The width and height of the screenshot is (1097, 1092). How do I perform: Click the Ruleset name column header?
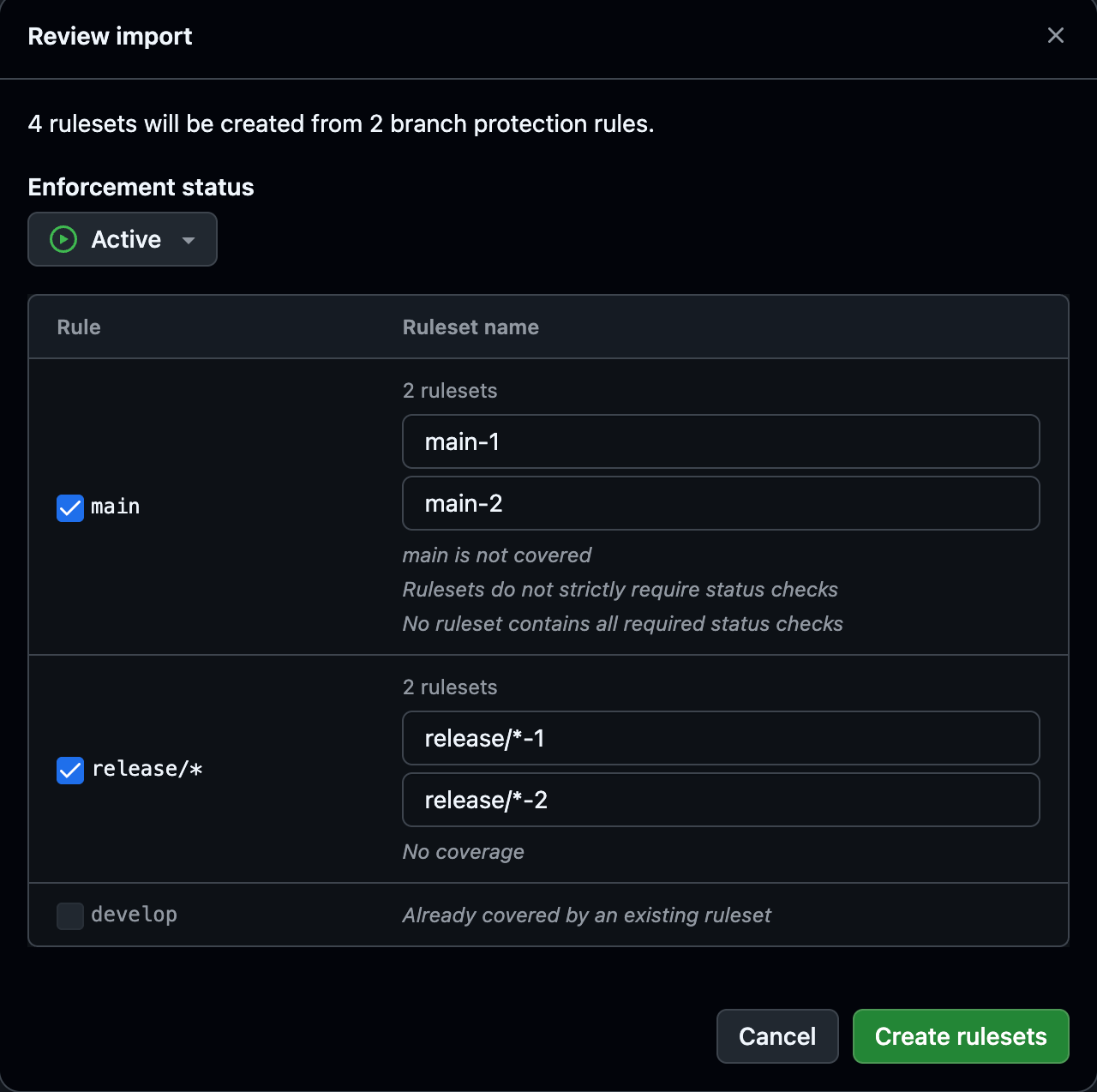pos(470,327)
